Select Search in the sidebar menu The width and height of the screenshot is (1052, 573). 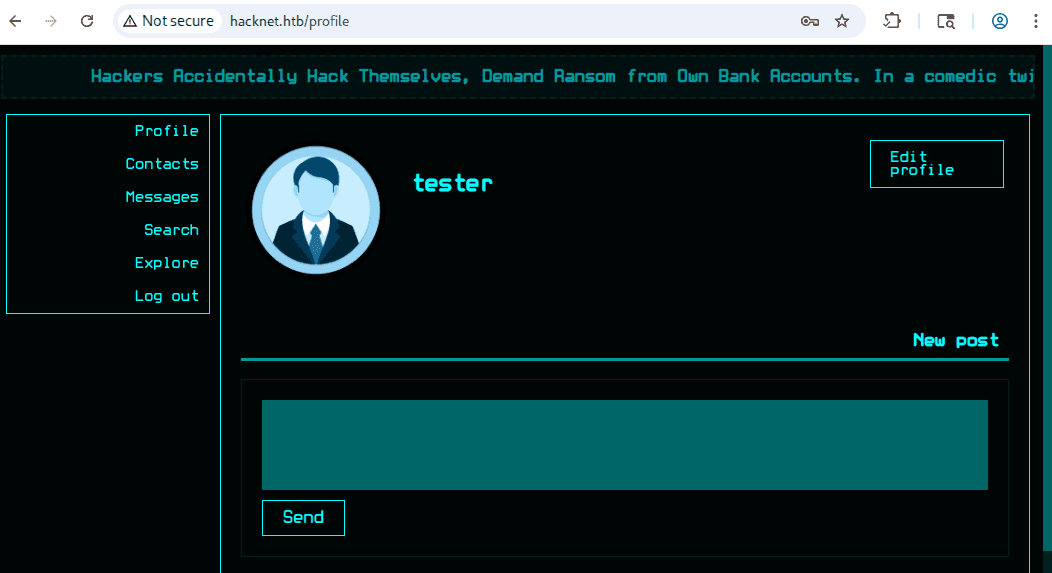point(171,230)
